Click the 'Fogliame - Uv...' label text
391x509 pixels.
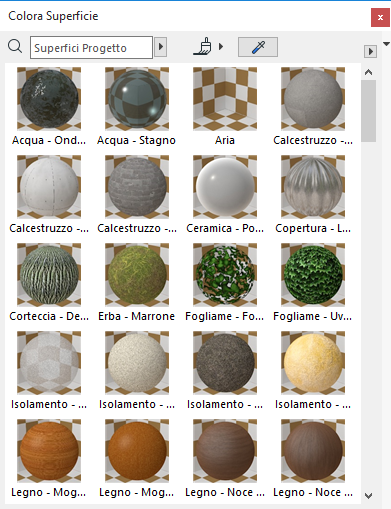(x=313, y=316)
